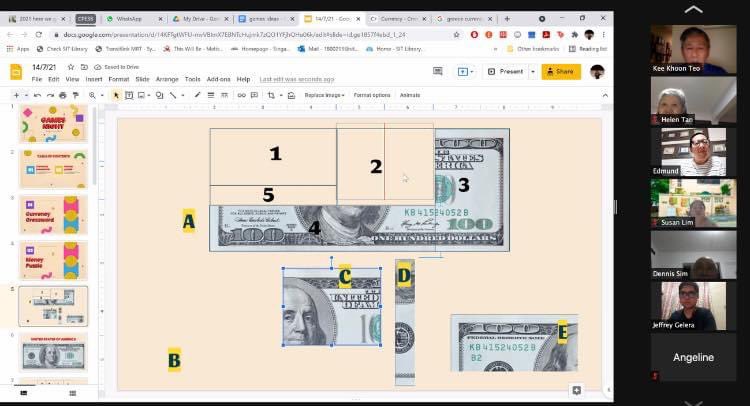Image resolution: width=750 pixels, height=406 pixels.
Task: Open the File menu
Action: click(x=37, y=79)
